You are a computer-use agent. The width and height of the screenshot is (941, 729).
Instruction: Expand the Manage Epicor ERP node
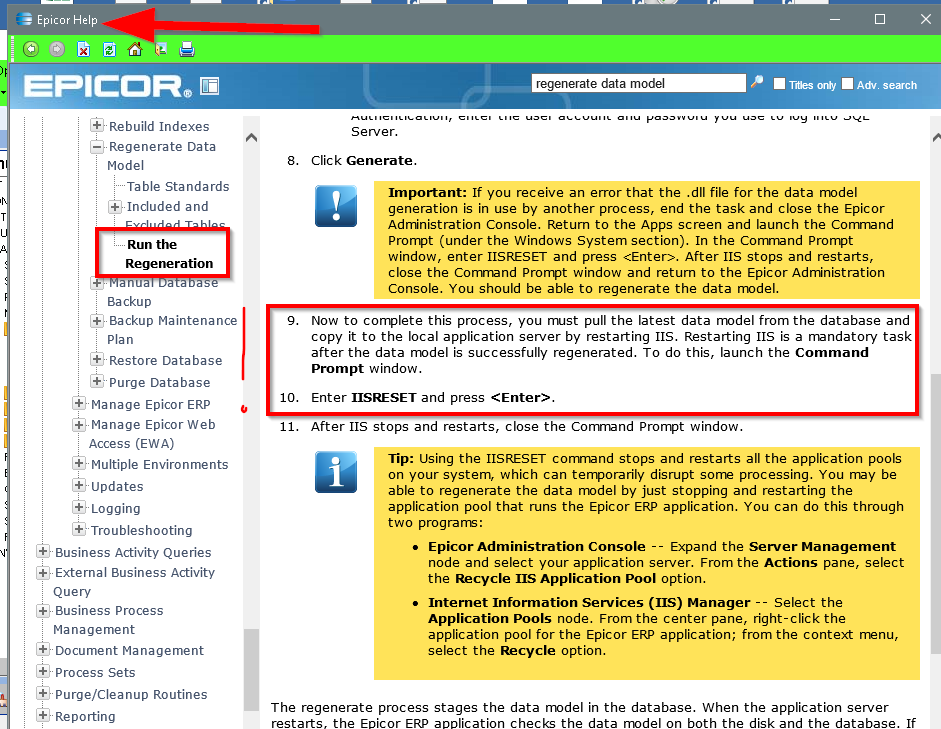pyautogui.click(x=79, y=404)
